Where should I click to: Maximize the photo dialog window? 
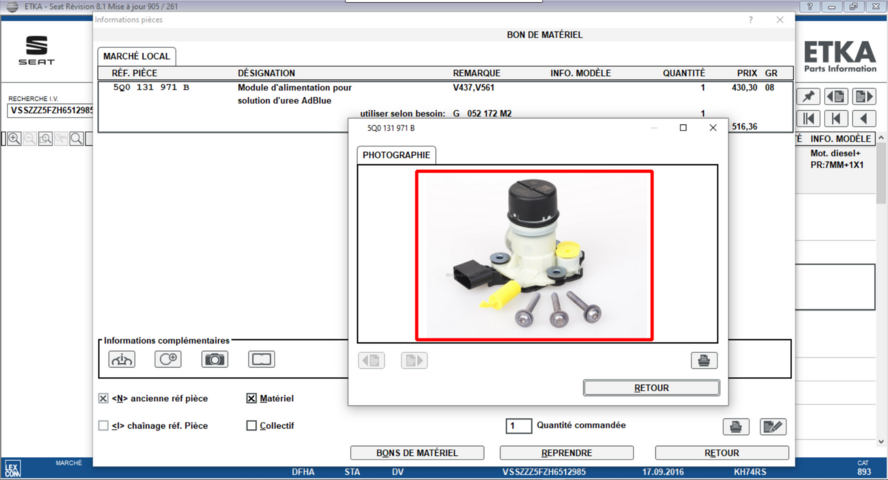click(683, 128)
